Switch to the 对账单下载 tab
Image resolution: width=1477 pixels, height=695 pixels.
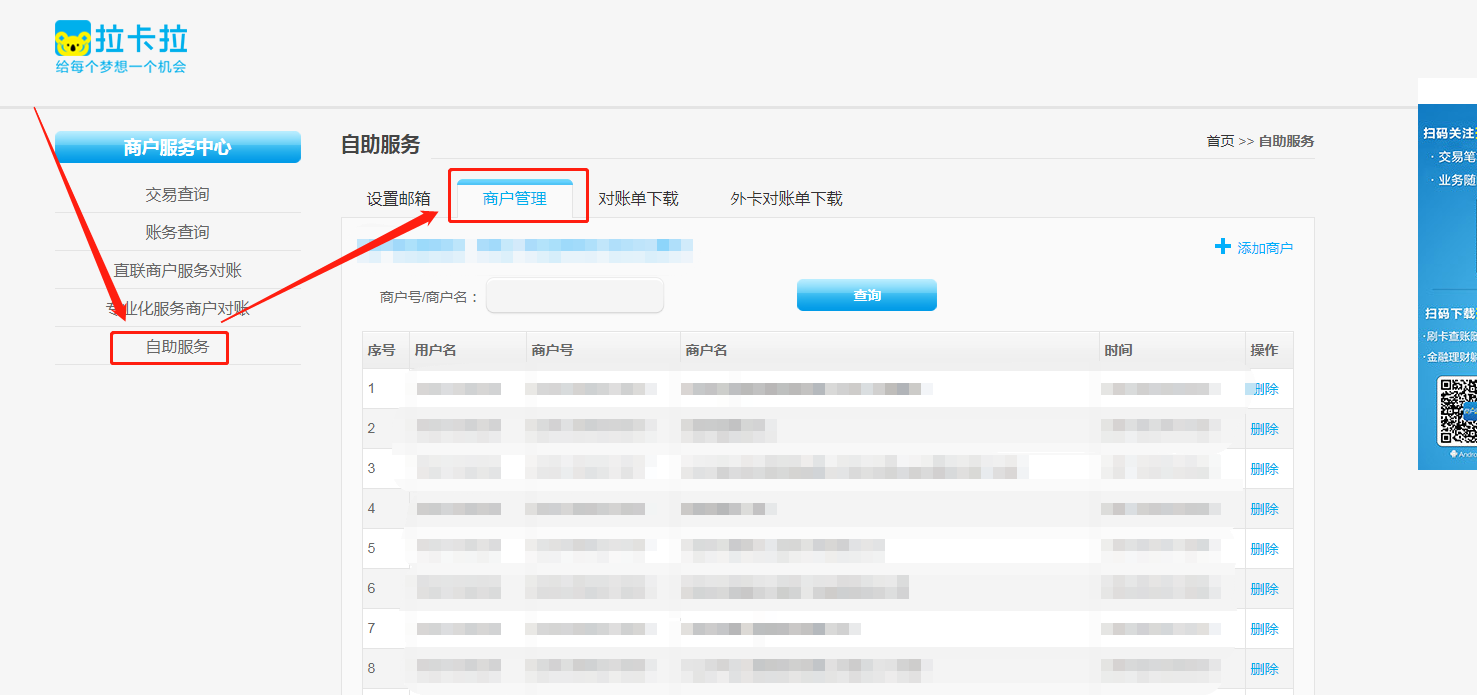click(638, 199)
